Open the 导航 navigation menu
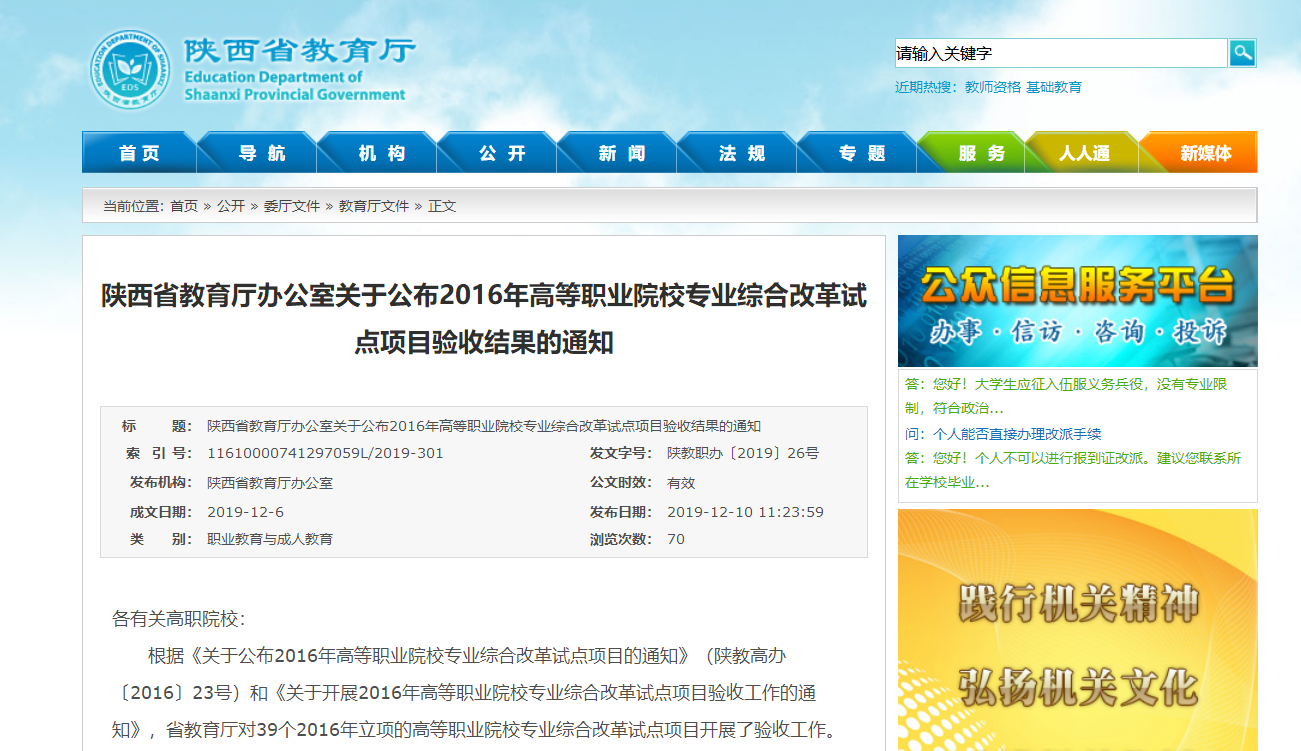The image size is (1301, 751). pos(262,153)
